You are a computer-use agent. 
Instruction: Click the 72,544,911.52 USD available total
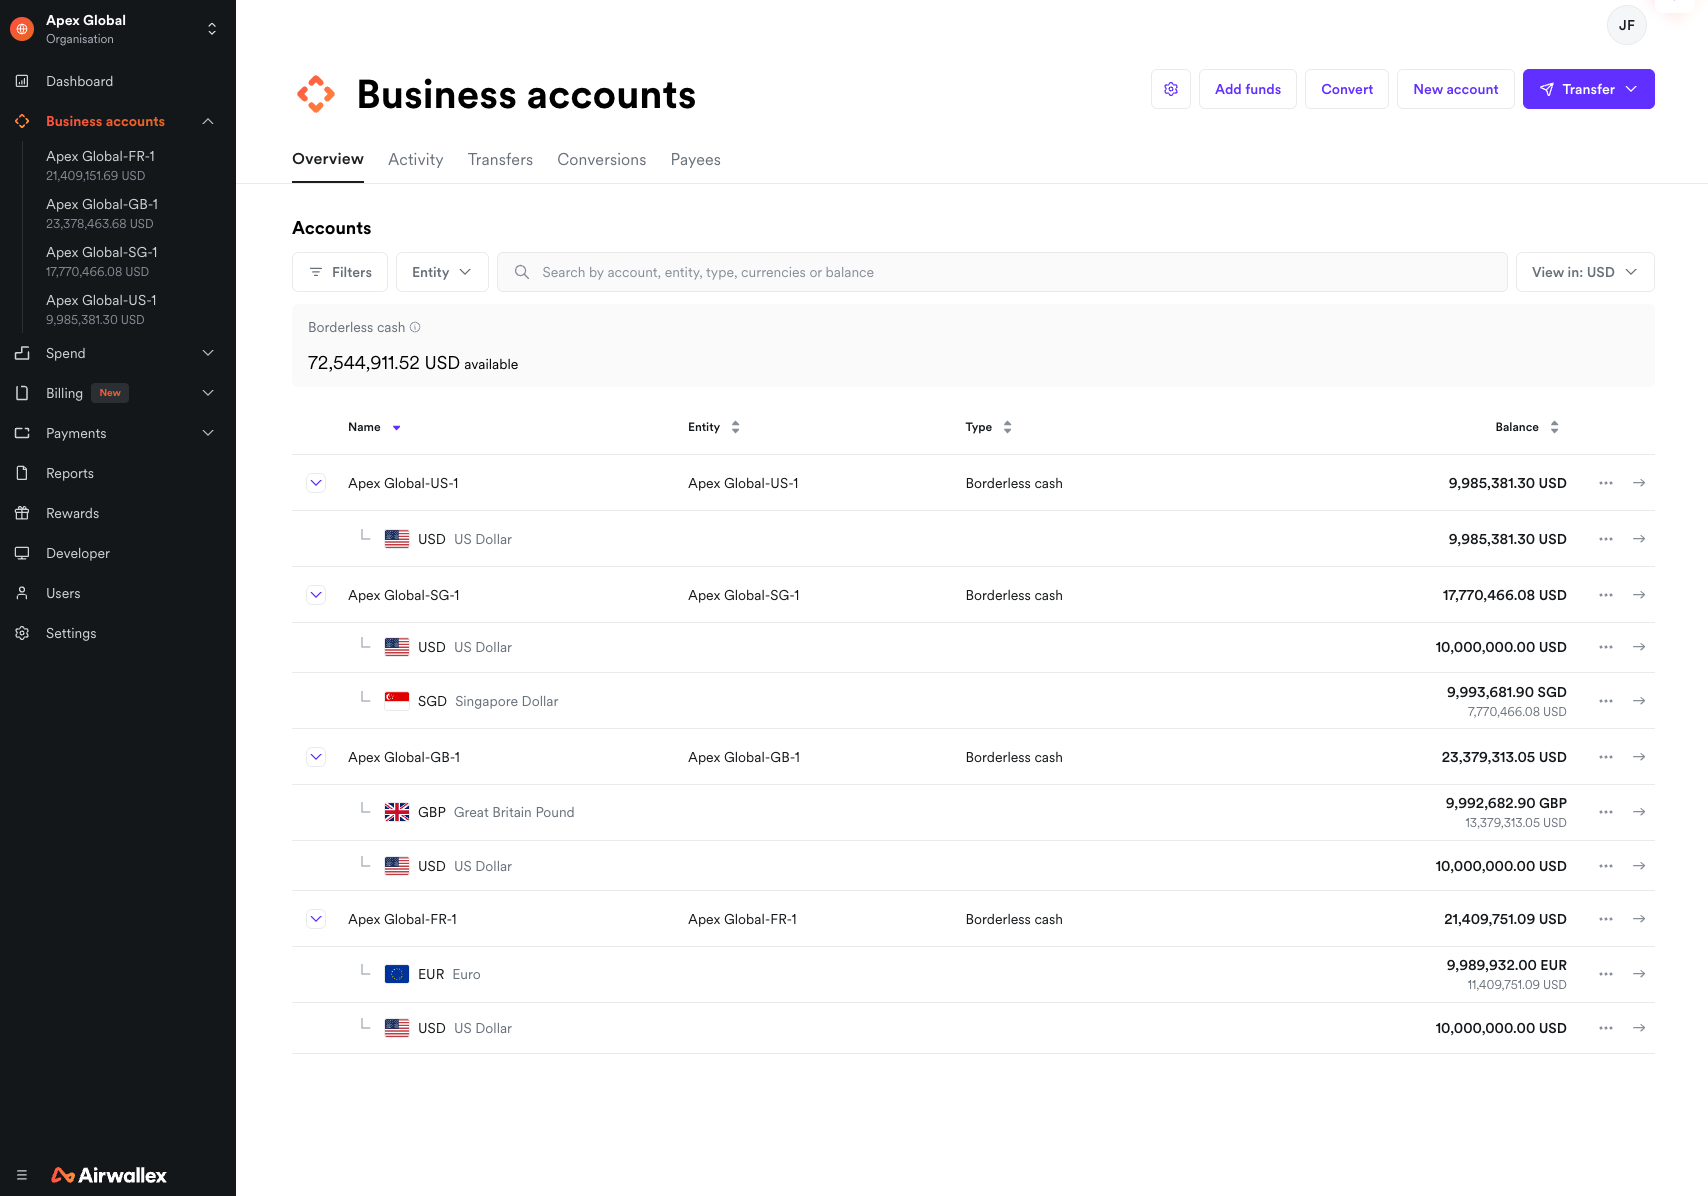coord(413,363)
